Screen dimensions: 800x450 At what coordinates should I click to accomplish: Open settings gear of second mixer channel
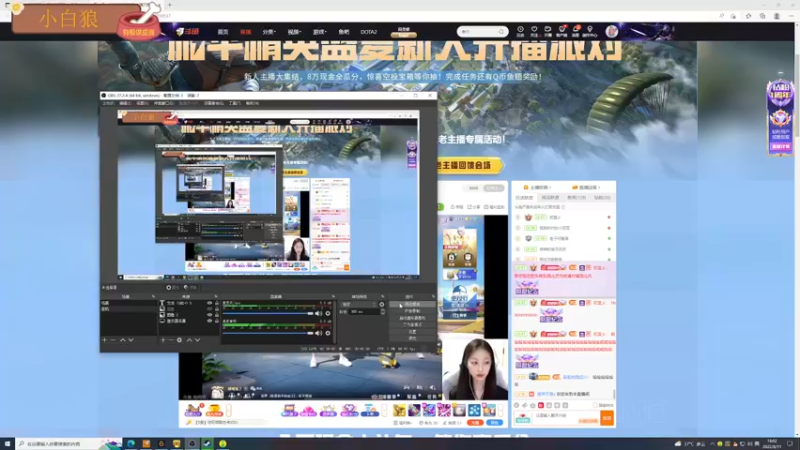pos(328,333)
